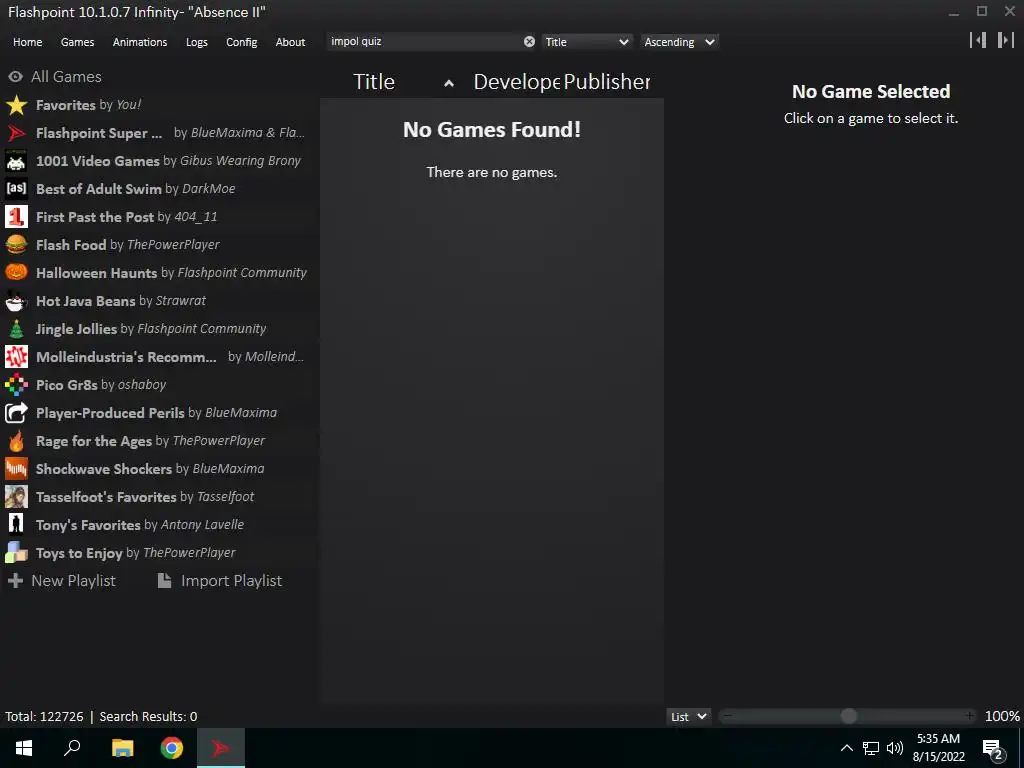Click the Flashpoint icon in the taskbar
The height and width of the screenshot is (768, 1024).
click(221, 748)
